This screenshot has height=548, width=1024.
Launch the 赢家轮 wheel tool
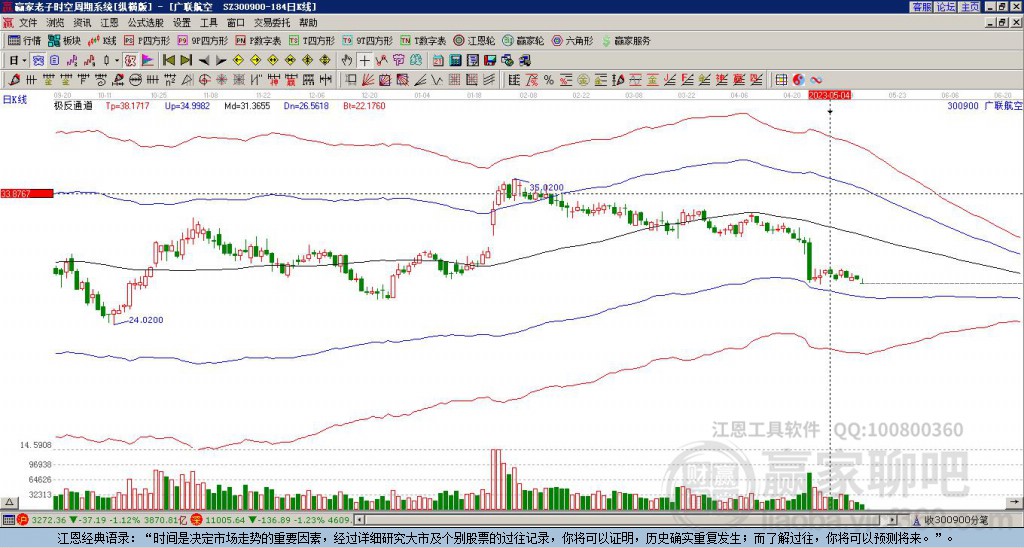click(523, 40)
